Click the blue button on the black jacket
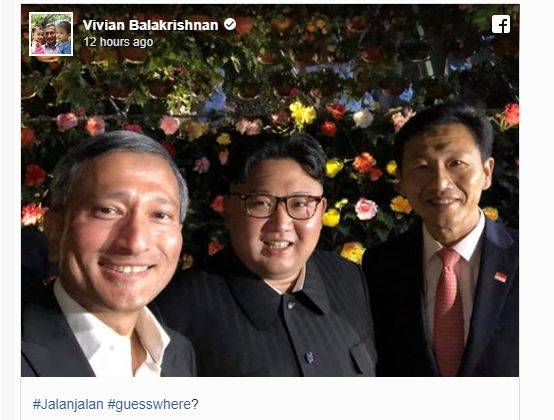Screen dimensions: 554x420 (x=309, y=357)
